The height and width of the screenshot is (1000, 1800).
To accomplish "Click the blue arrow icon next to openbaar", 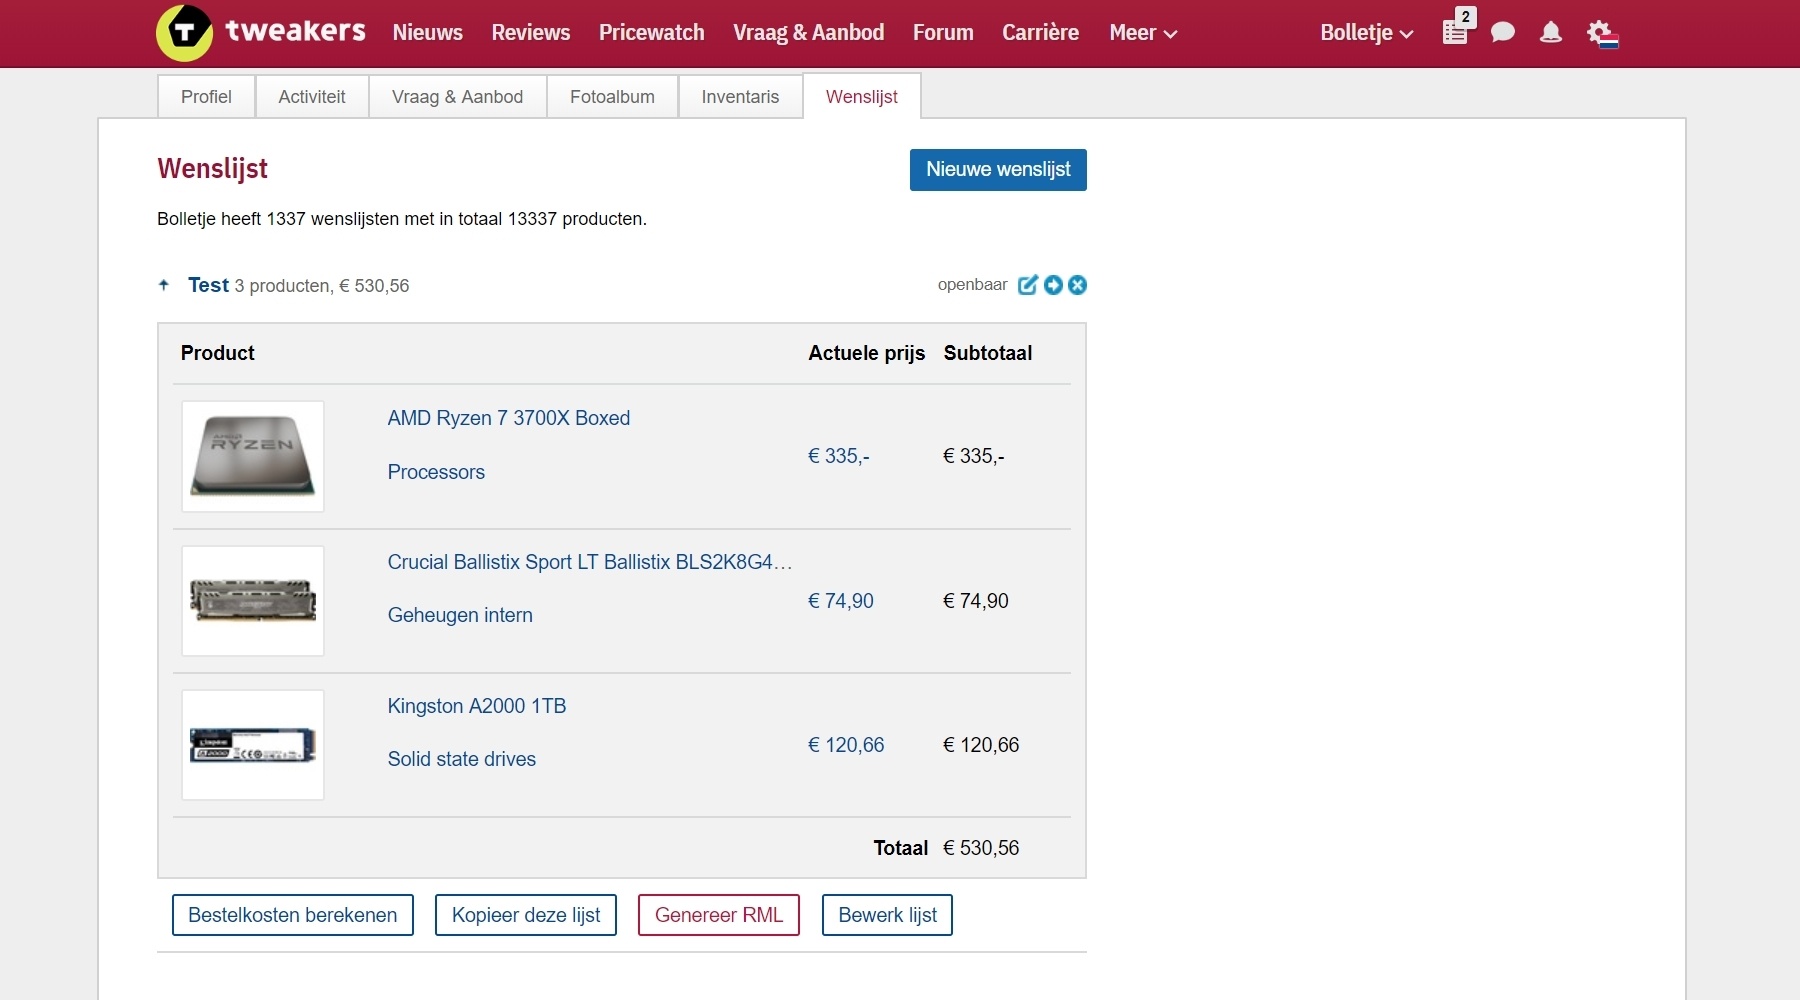I will tap(1053, 285).
